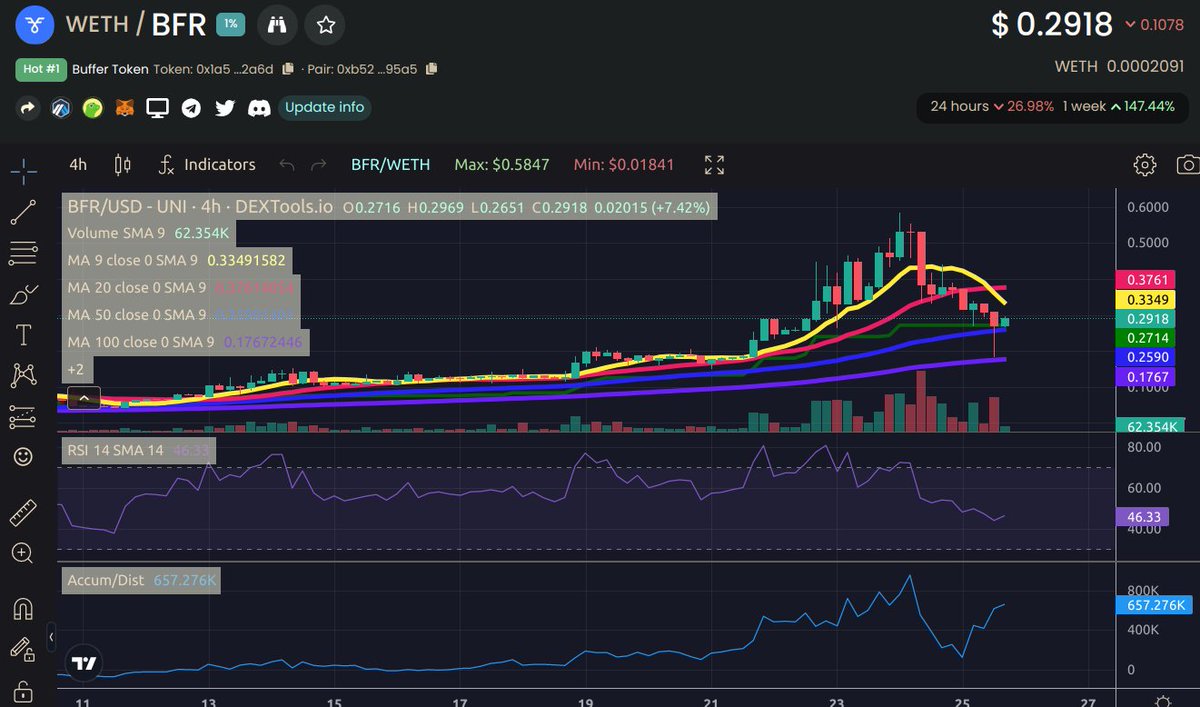Open the Telegram link icon

(x=191, y=107)
